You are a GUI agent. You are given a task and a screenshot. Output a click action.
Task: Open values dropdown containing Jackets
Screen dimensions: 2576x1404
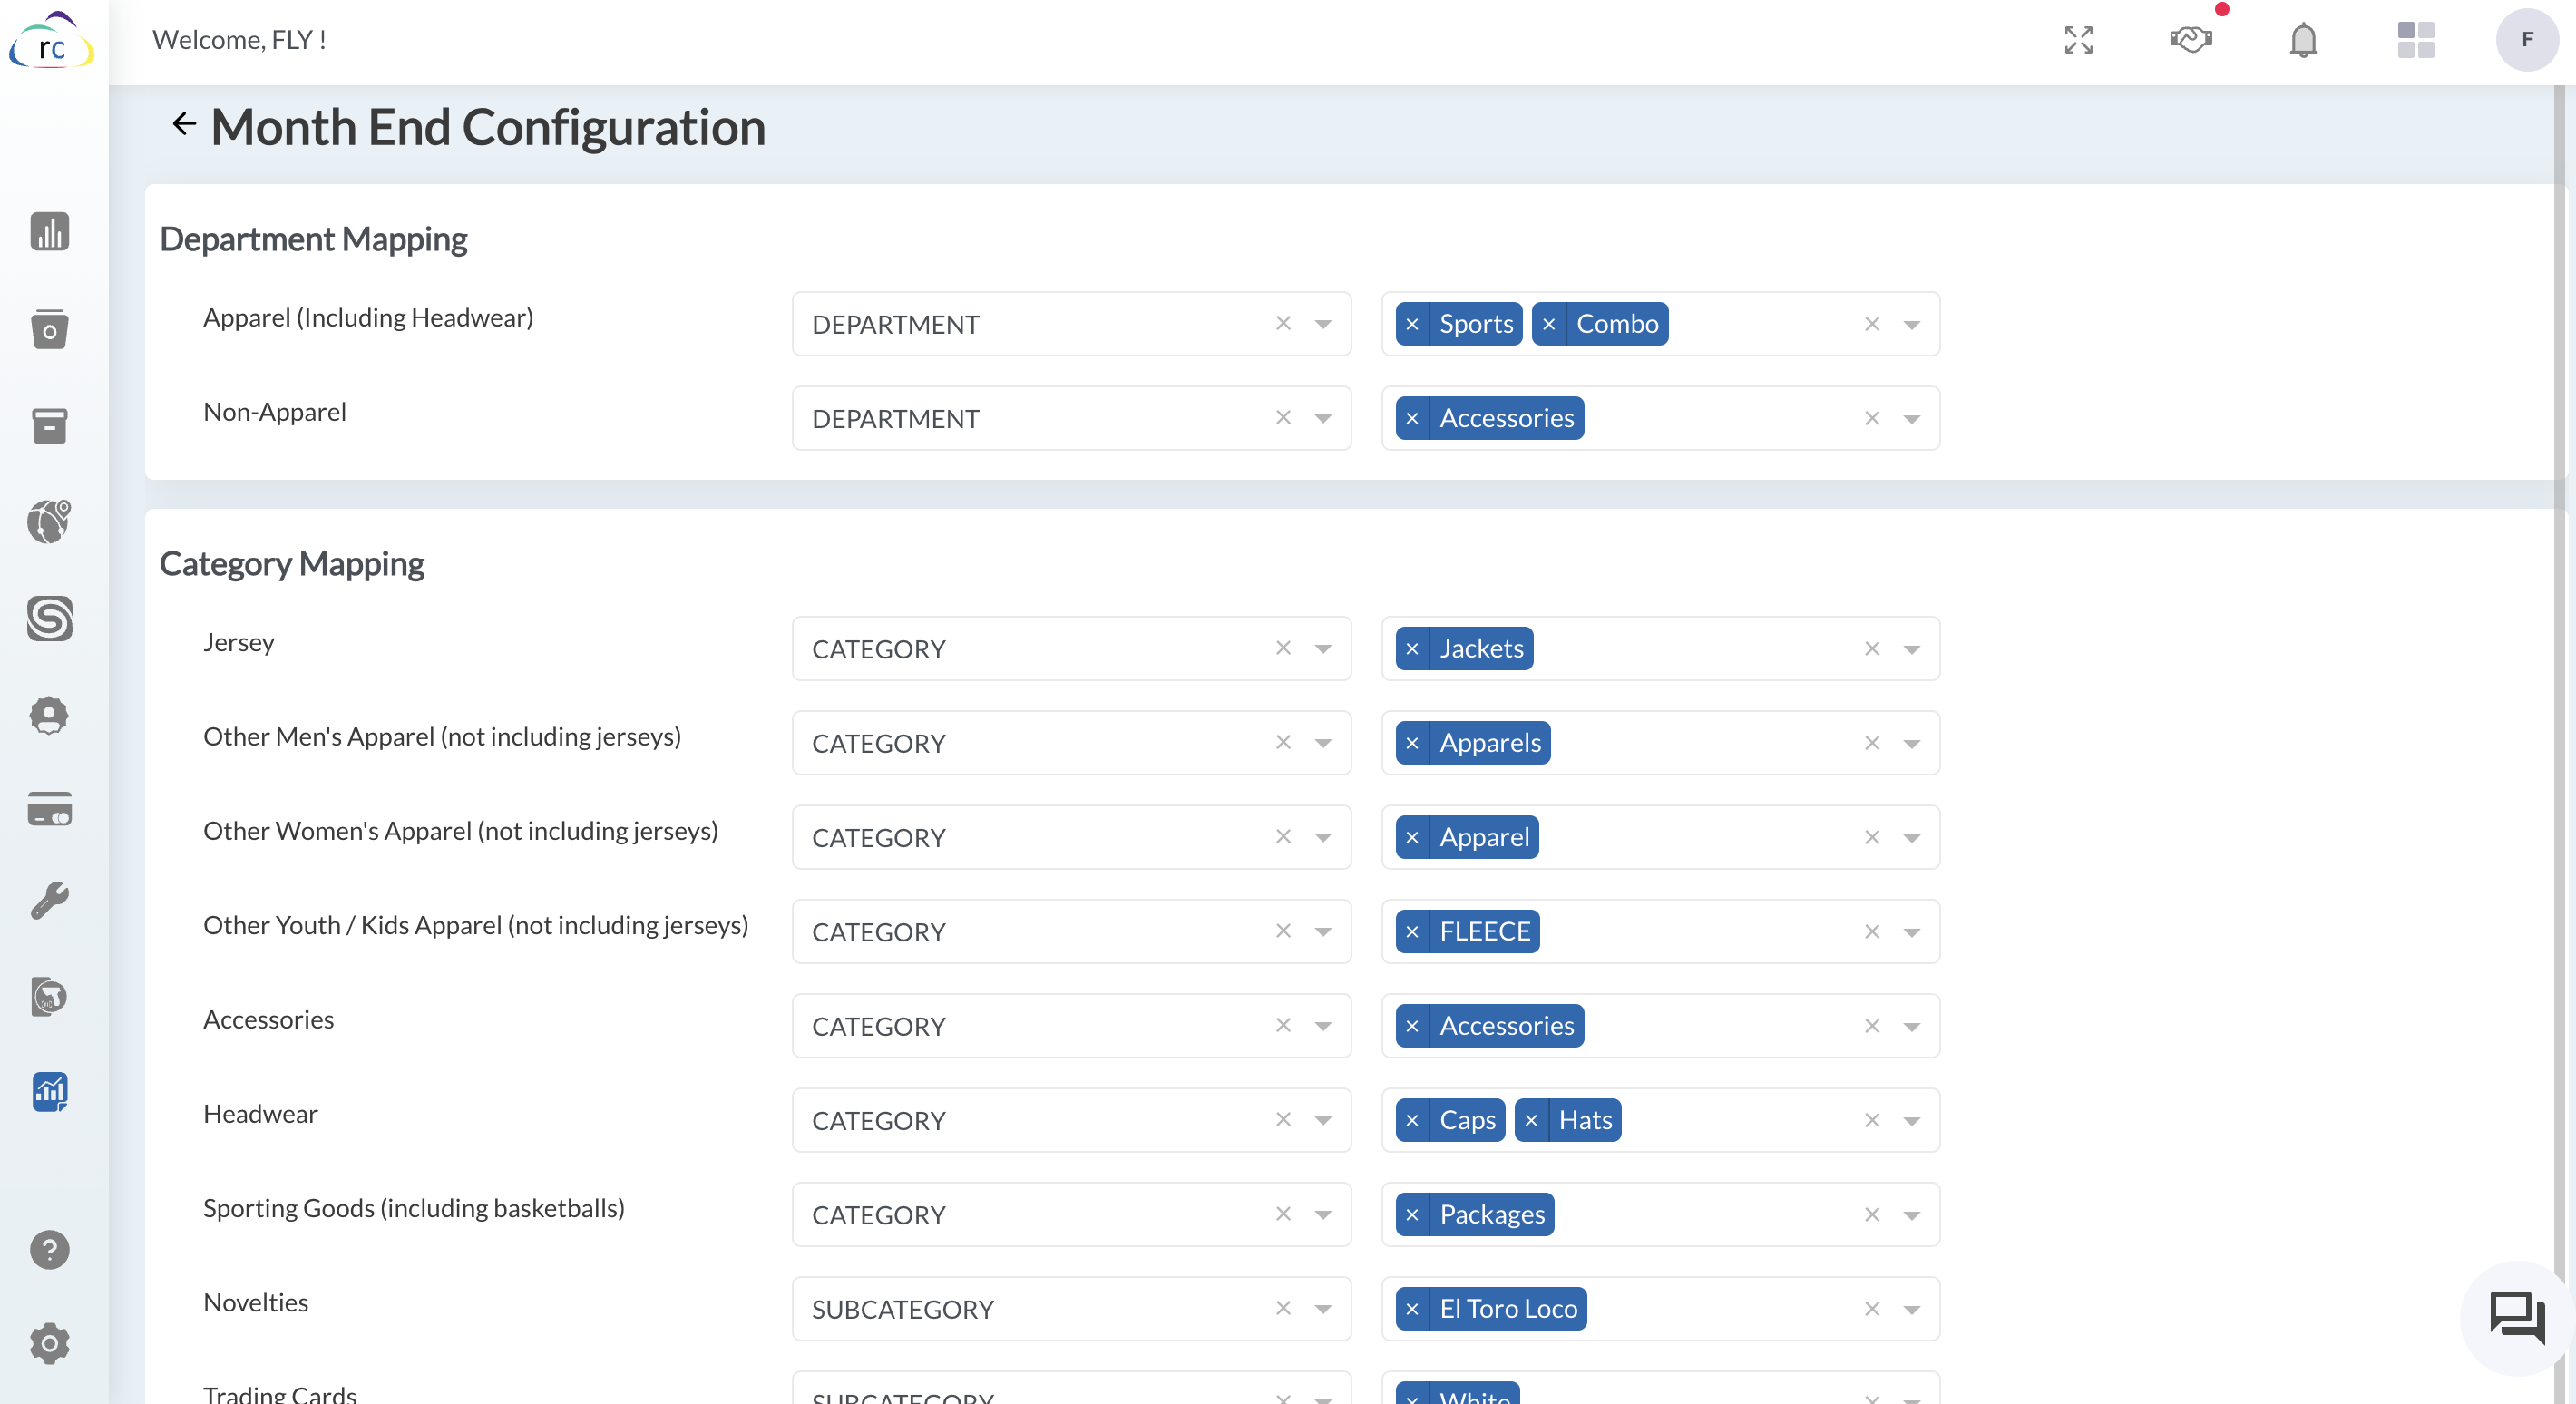click(x=1911, y=650)
